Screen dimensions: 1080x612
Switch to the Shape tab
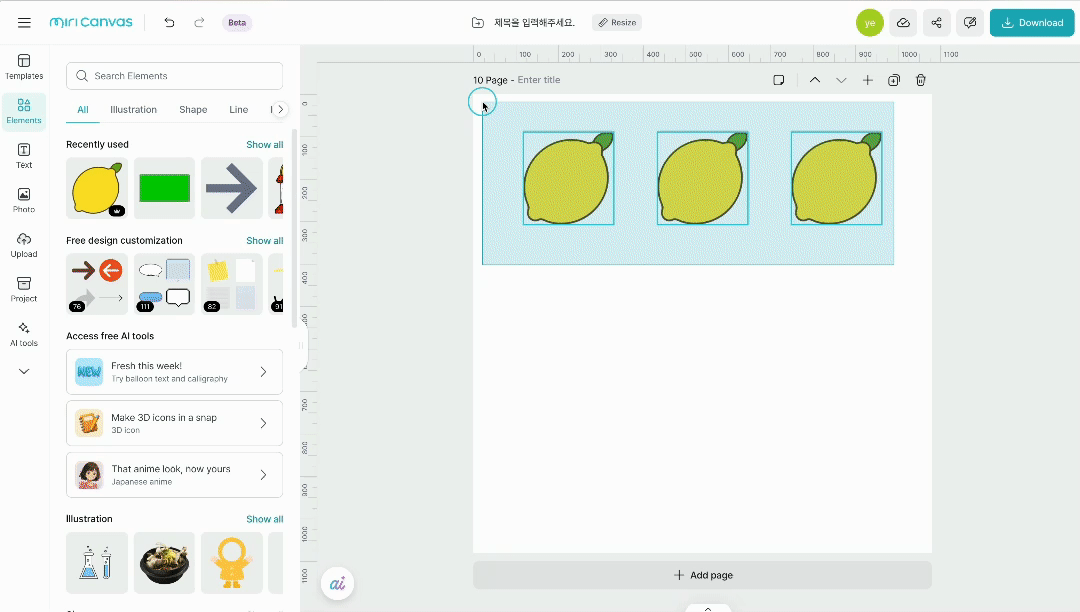point(193,109)
